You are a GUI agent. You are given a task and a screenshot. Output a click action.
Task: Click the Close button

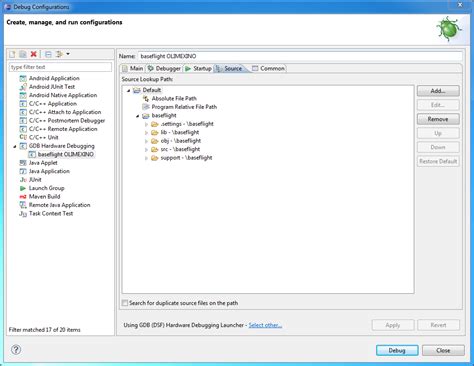pyautogui.click(x=443, y=350)
